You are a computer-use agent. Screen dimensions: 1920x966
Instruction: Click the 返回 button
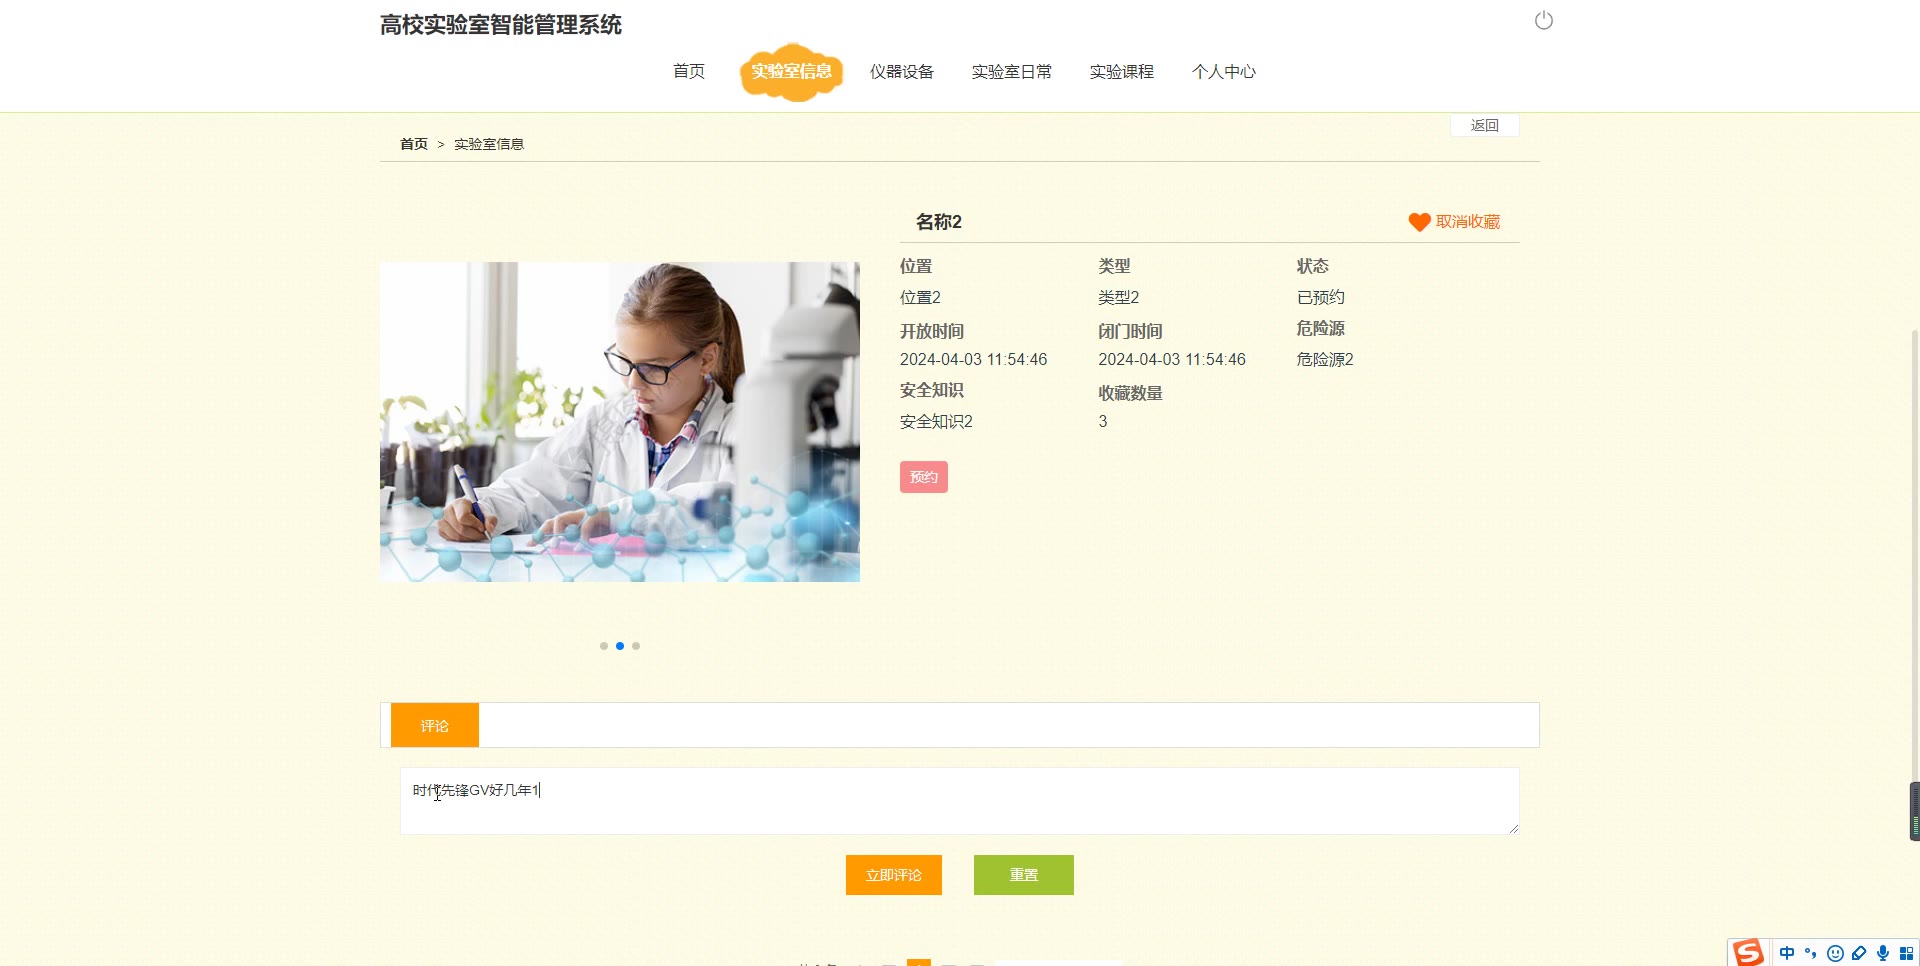(x=1485, y=125)
